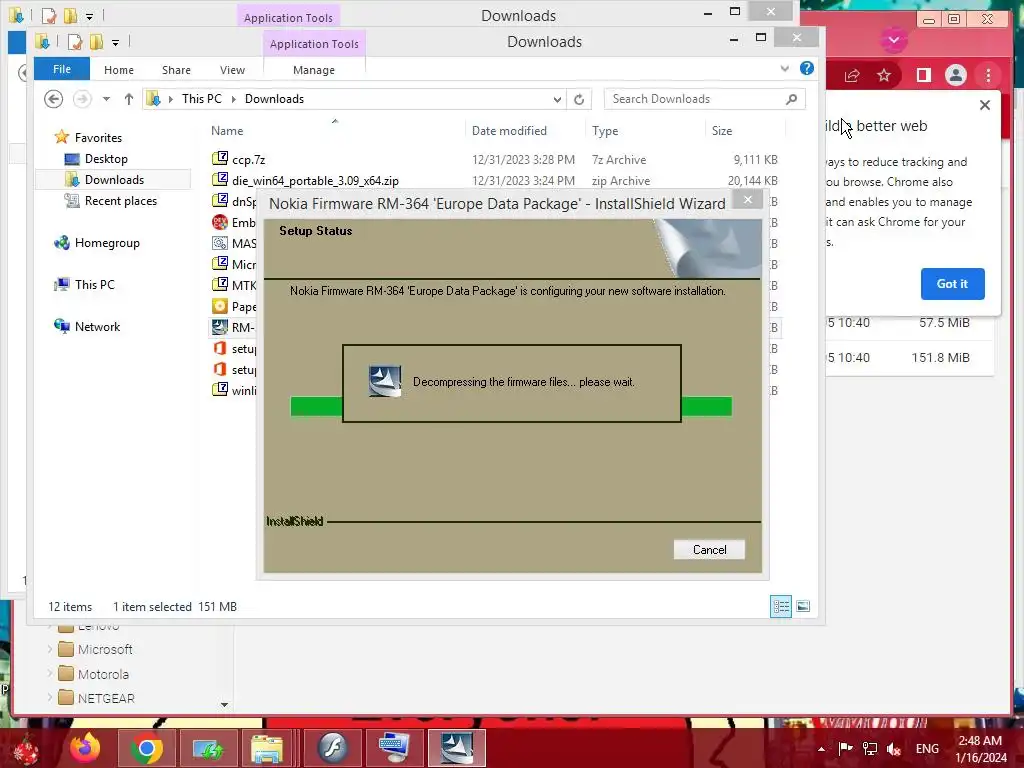The image size is (1024, 768).
Task: Expand Motorola folder in back window tree
Action: (x=50, y=673)
